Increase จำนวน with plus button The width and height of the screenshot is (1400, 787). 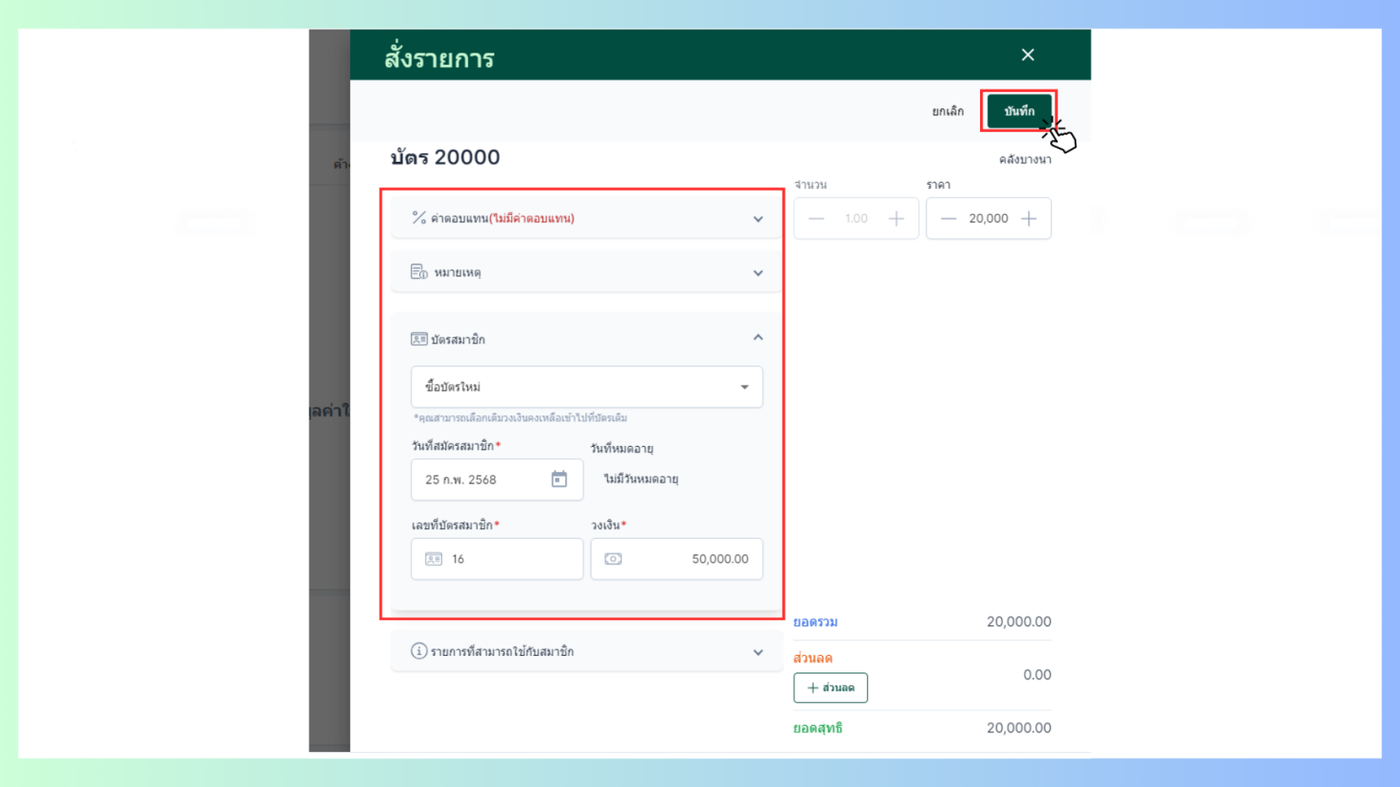[x=896, y=218]
